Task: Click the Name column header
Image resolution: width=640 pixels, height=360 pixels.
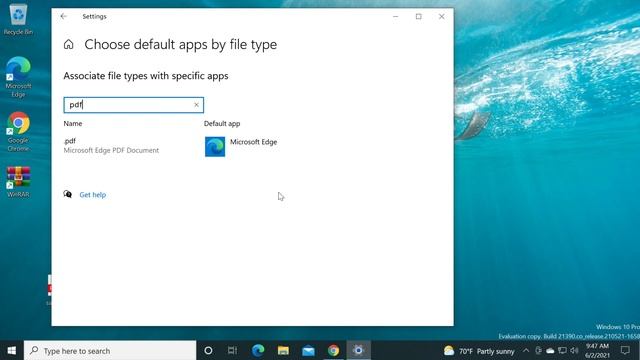Action: pyautogui.click(x=73, y=123)
